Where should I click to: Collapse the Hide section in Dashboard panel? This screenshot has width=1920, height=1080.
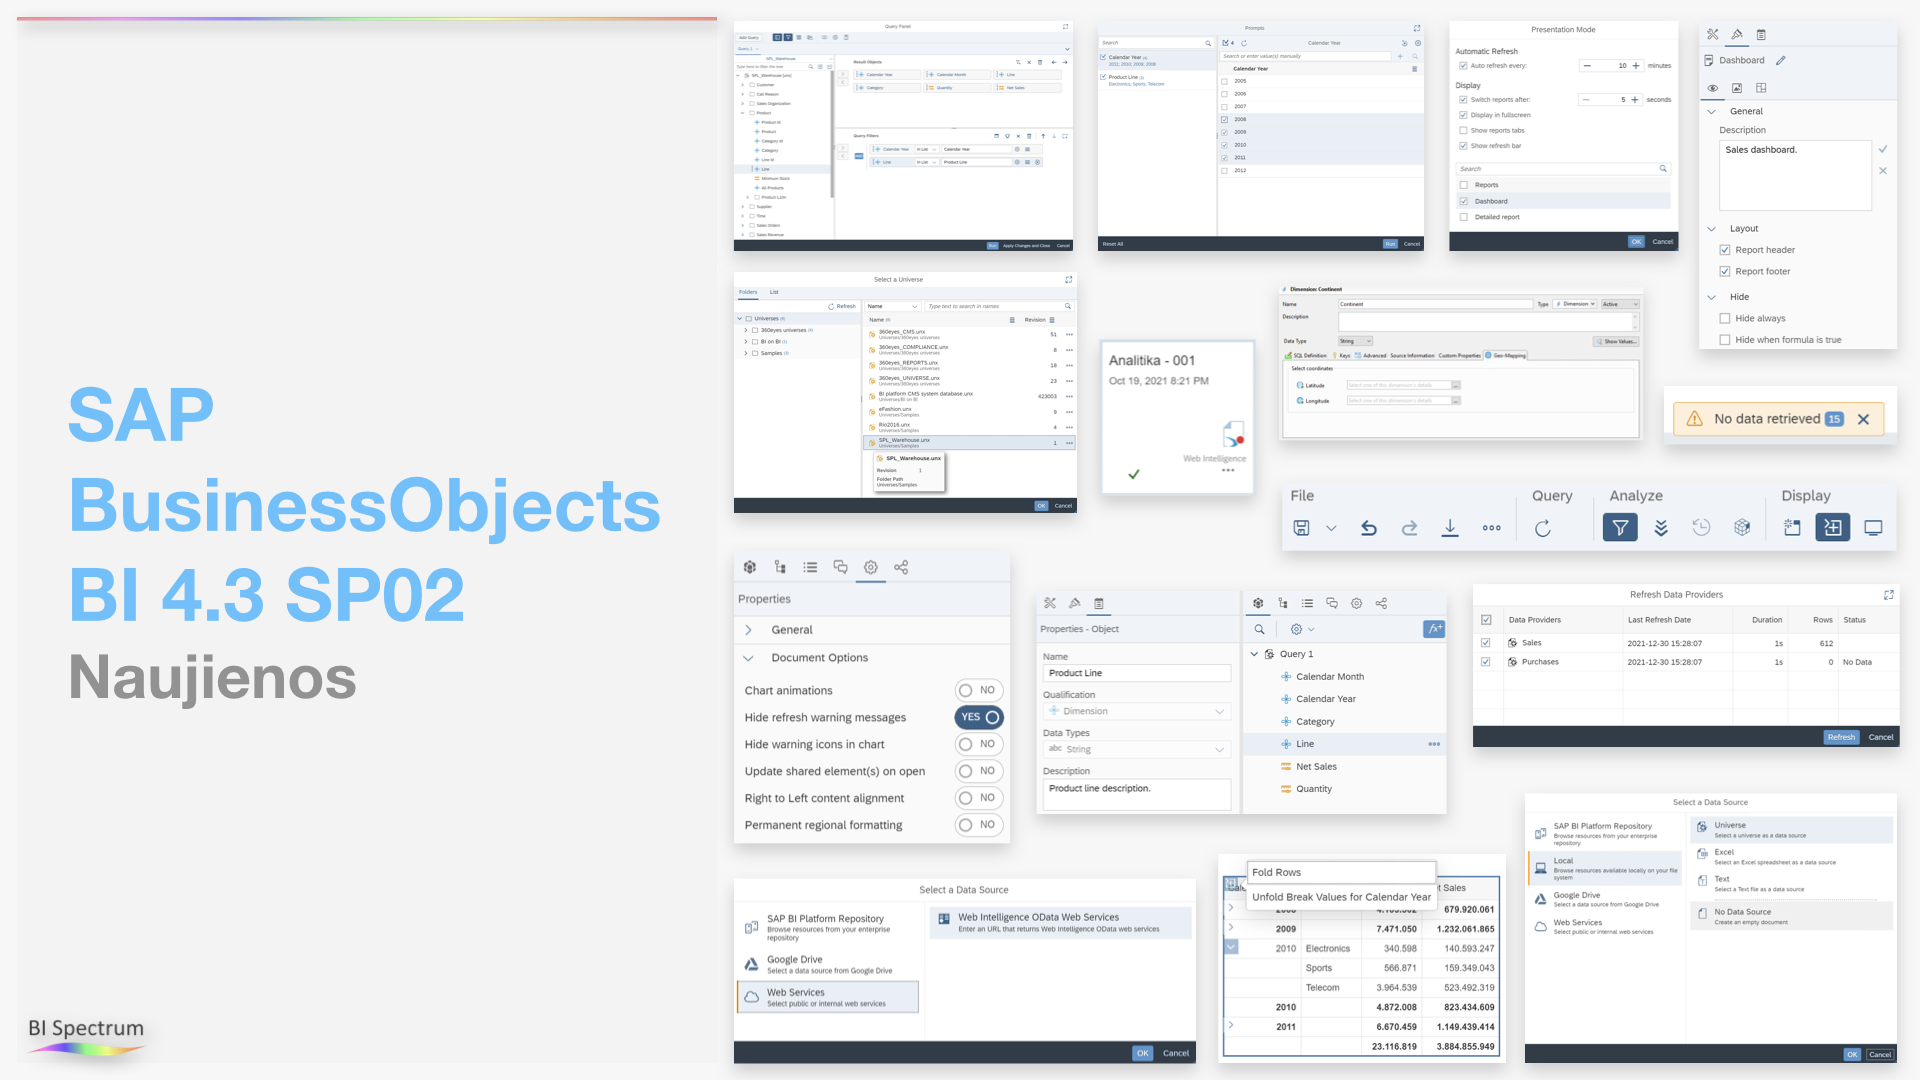tap(1711, 297)
